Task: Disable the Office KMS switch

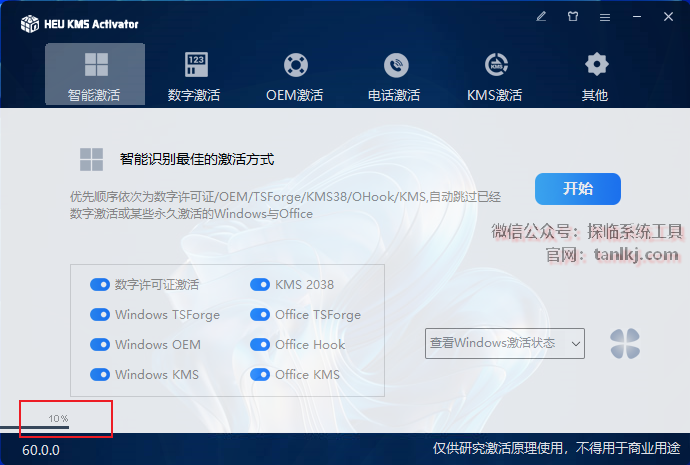Action: pos(260,374)
